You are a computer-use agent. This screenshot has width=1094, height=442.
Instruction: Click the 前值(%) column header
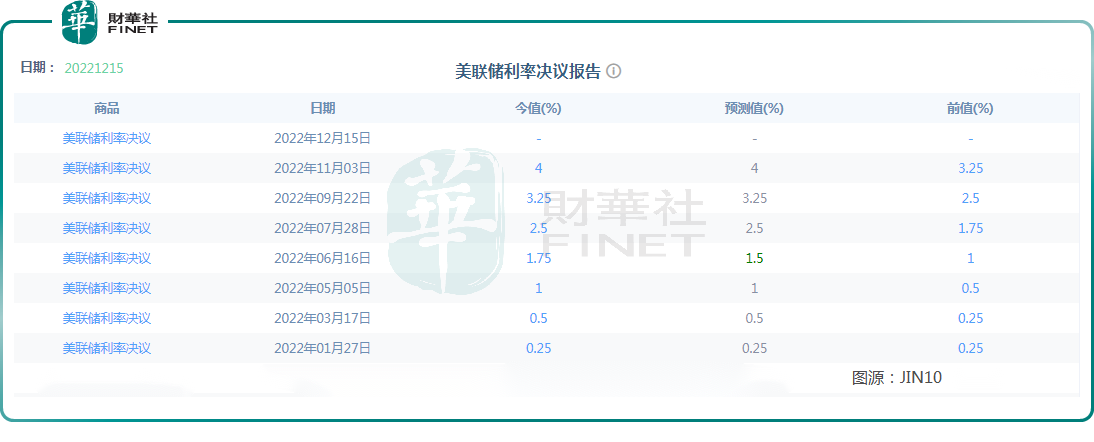tap(970, 109)
